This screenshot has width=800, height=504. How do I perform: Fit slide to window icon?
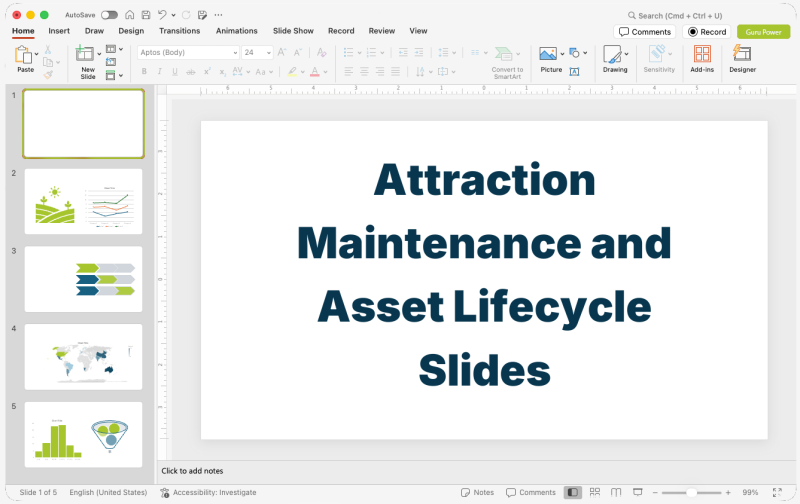click(777, 492)
